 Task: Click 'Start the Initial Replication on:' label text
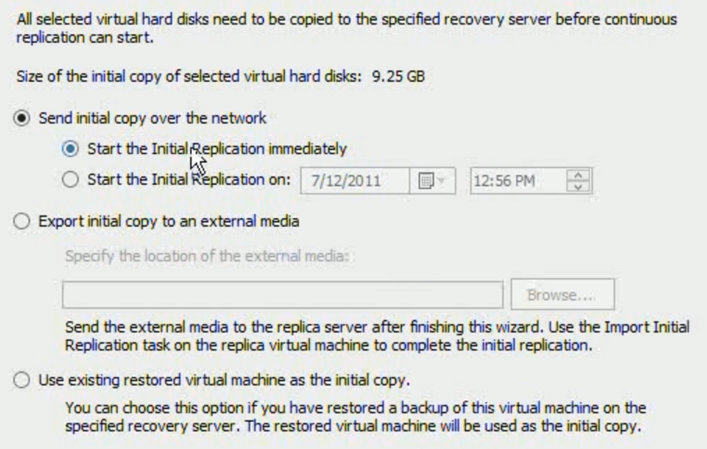pyautogui.click(x=188, y=181)
